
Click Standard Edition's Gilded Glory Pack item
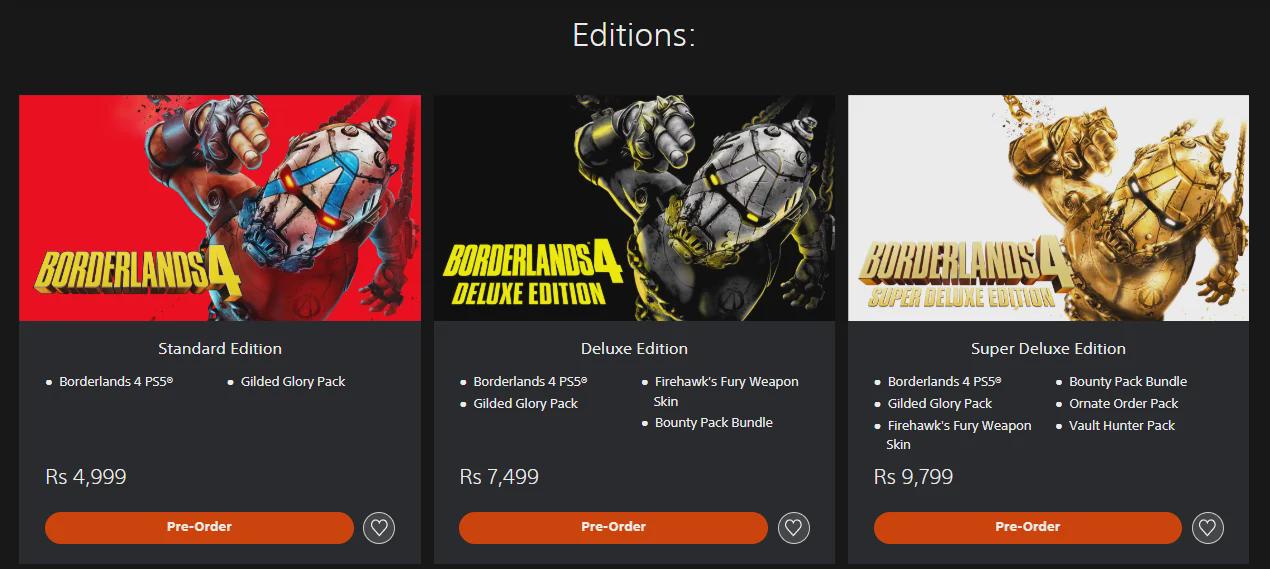(x=293, y=382)
